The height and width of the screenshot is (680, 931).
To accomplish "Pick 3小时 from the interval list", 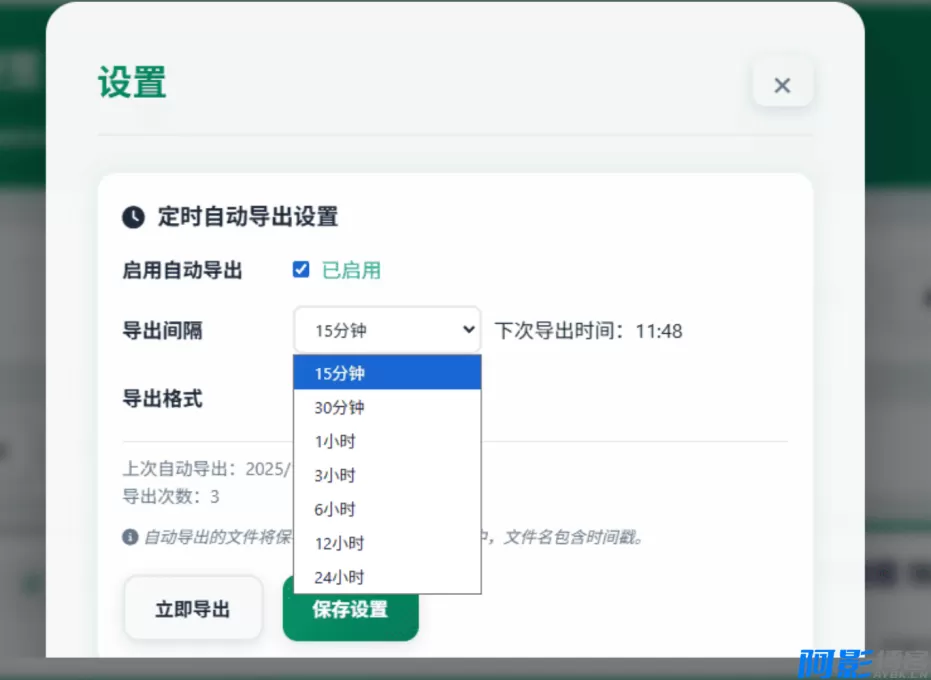I will point(387,475).
